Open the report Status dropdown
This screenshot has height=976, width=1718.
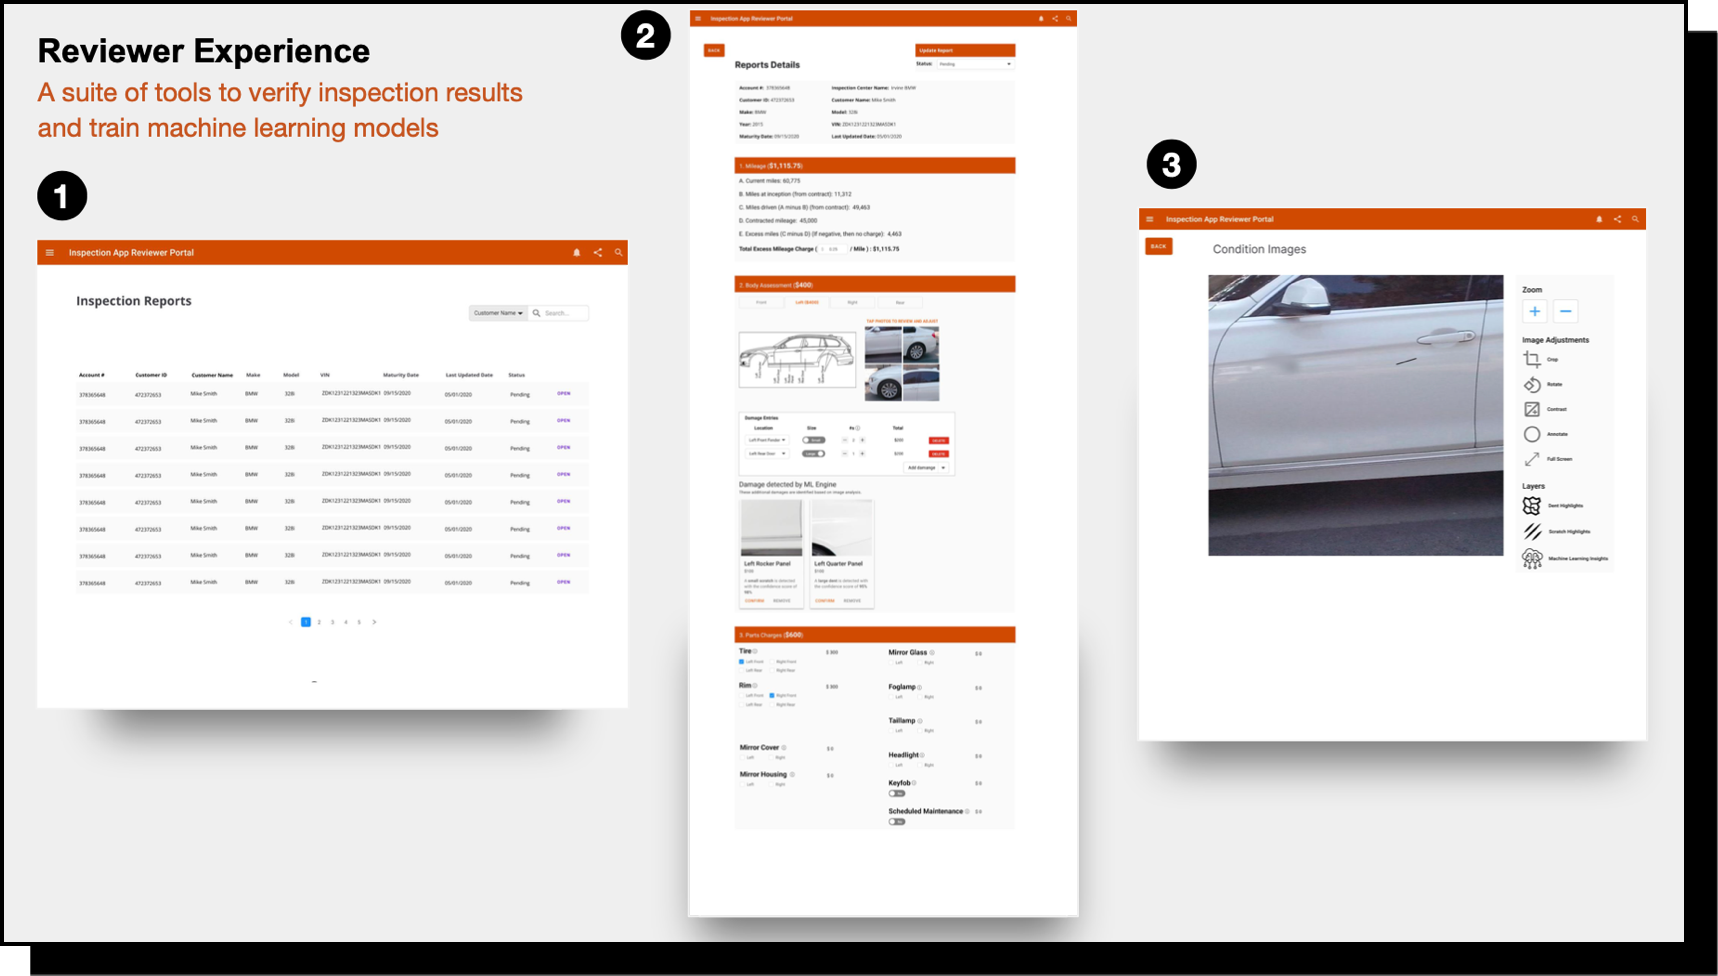975,64
